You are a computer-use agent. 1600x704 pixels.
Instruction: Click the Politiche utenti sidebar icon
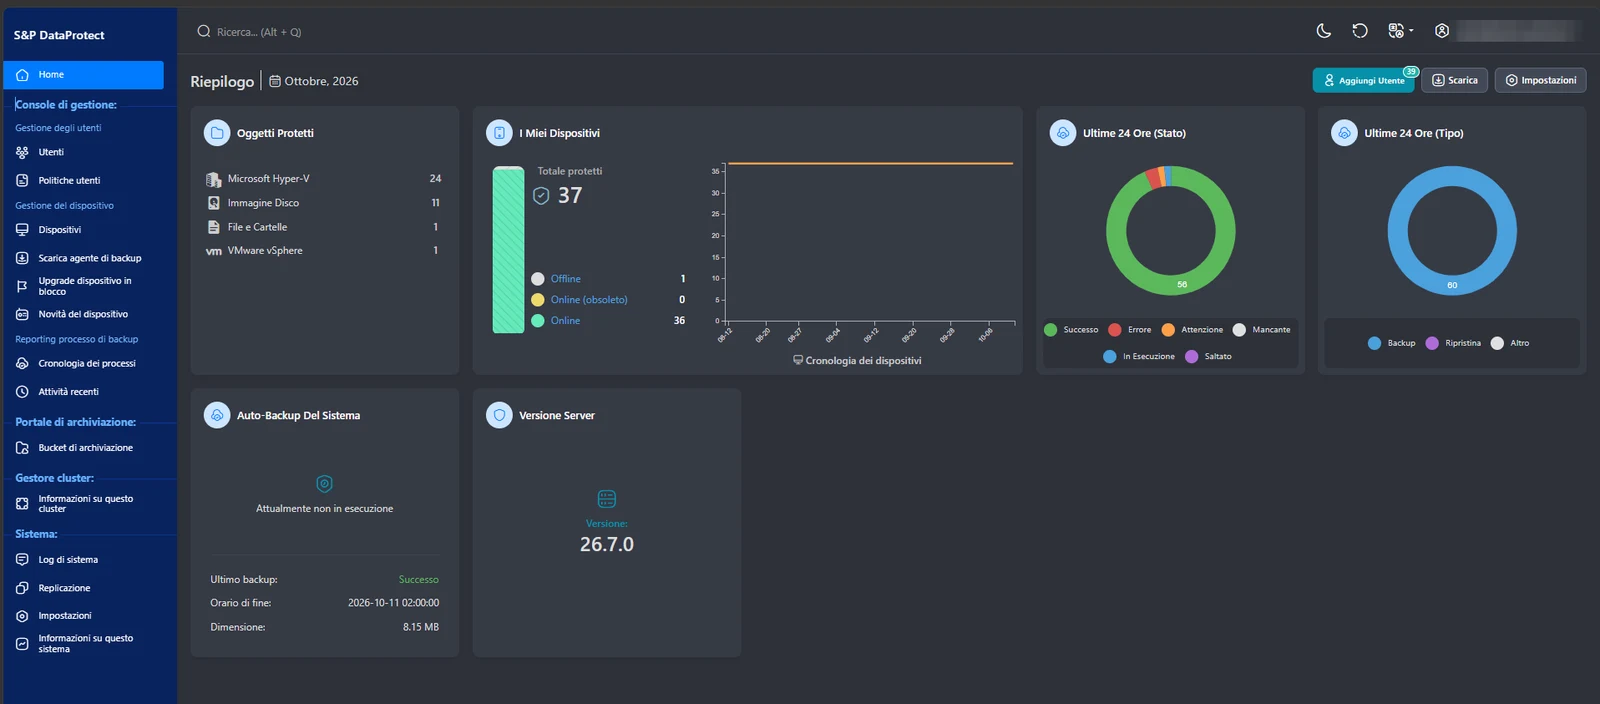point(22,180)
